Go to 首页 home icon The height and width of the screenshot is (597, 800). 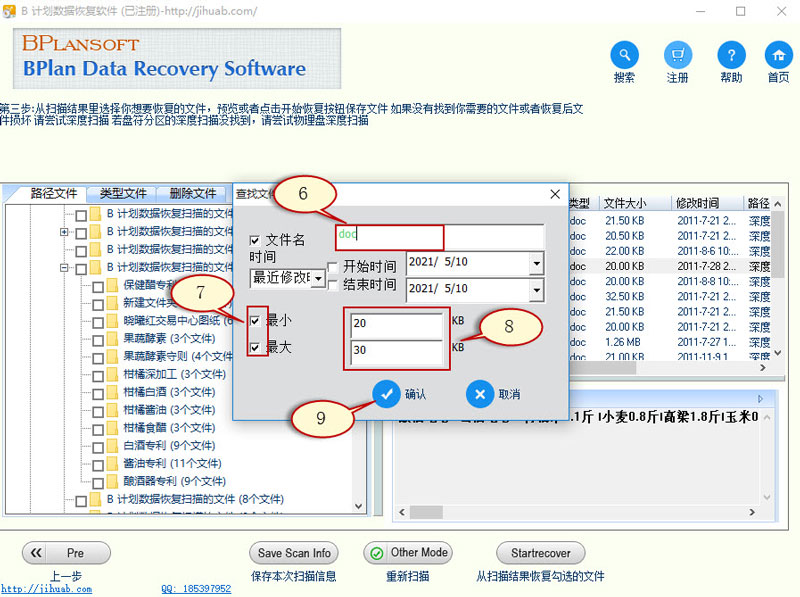(x=779, y=55)
